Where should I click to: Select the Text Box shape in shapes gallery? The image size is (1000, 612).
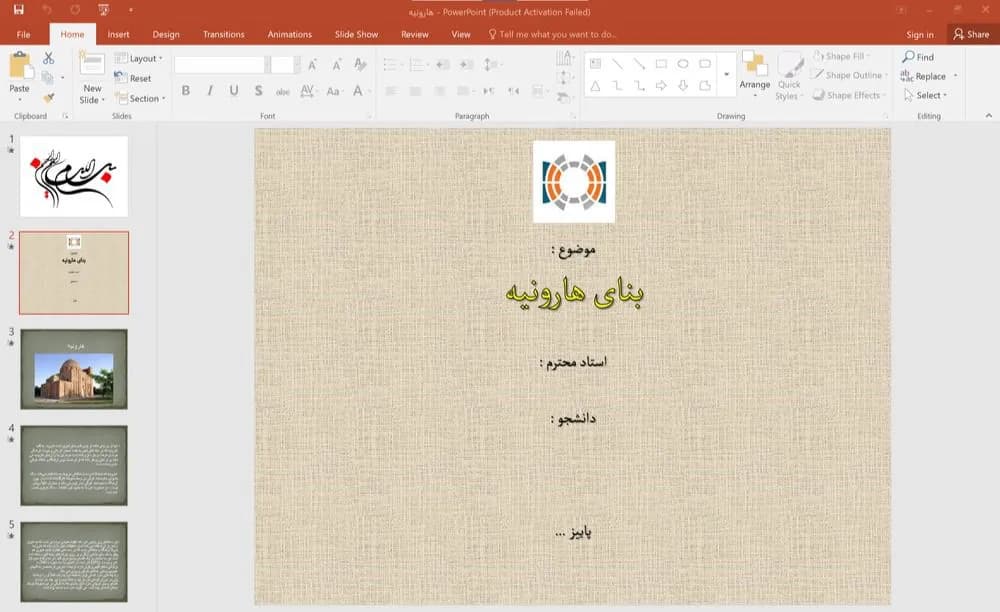596,64
